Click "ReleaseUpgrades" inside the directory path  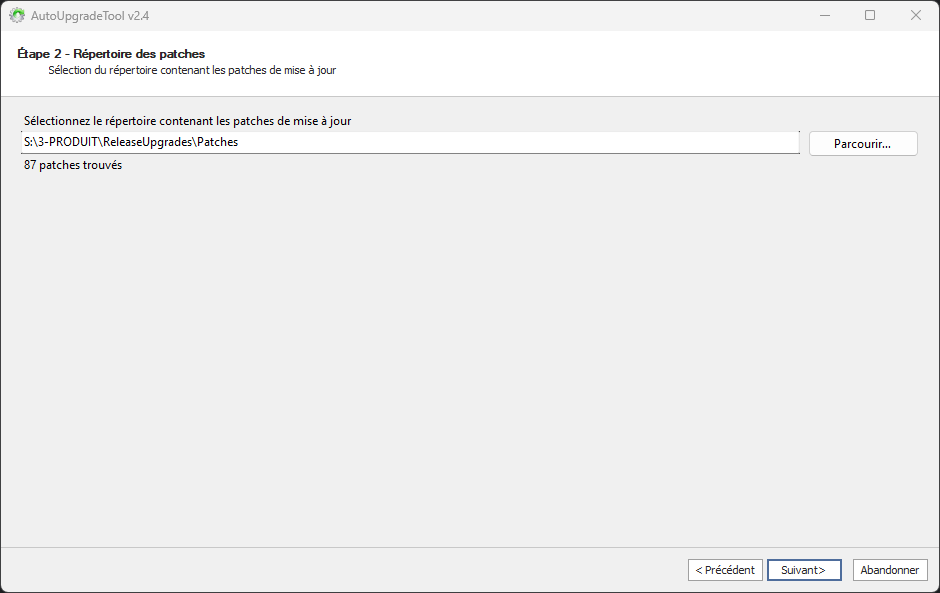click(149, 143)
